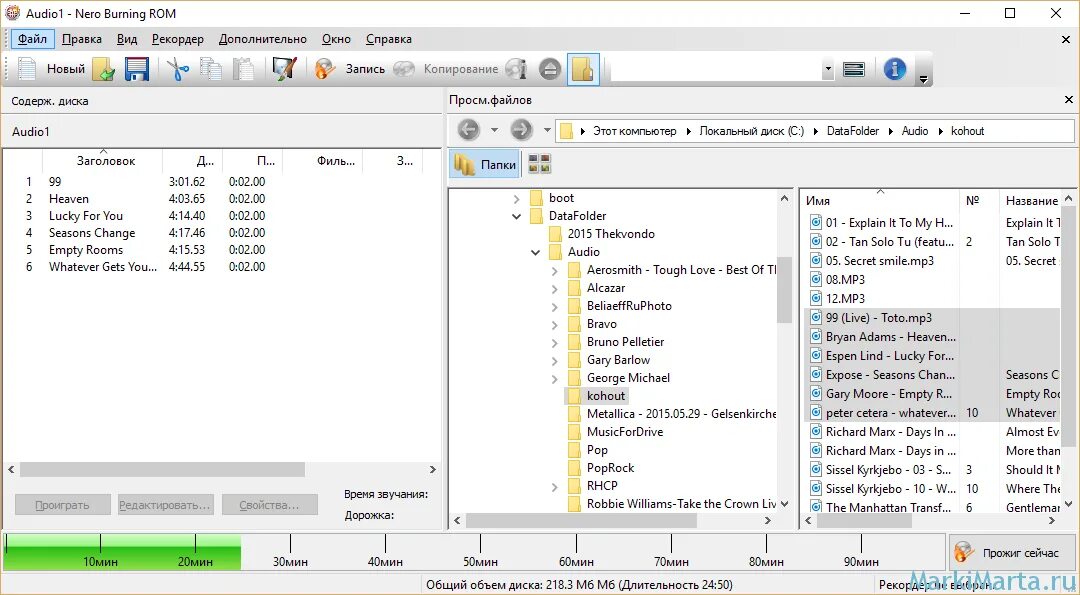Open the Окно menu
The image size is (1080, 595).
pos(336,39)
